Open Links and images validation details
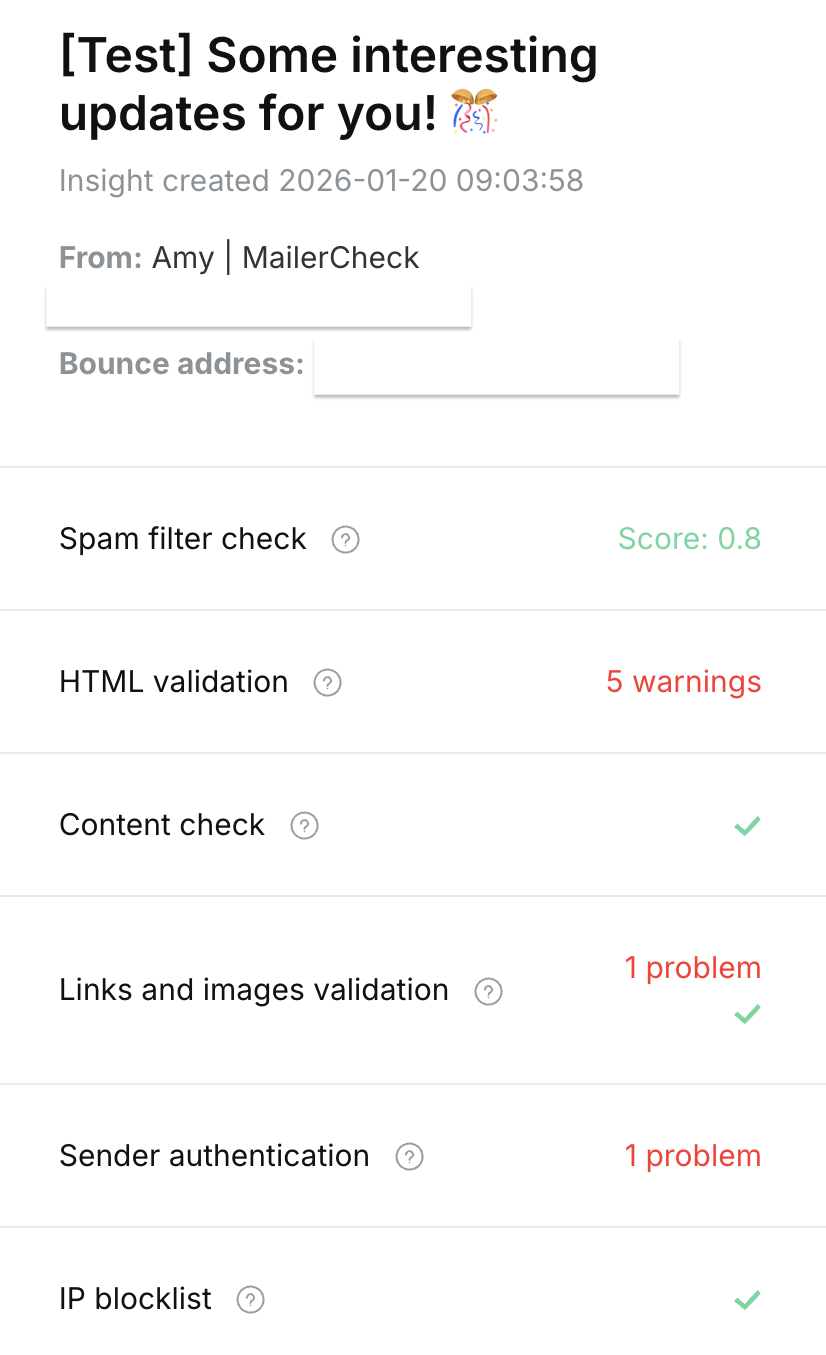The image size is (826, 1355). click(254, 990)
